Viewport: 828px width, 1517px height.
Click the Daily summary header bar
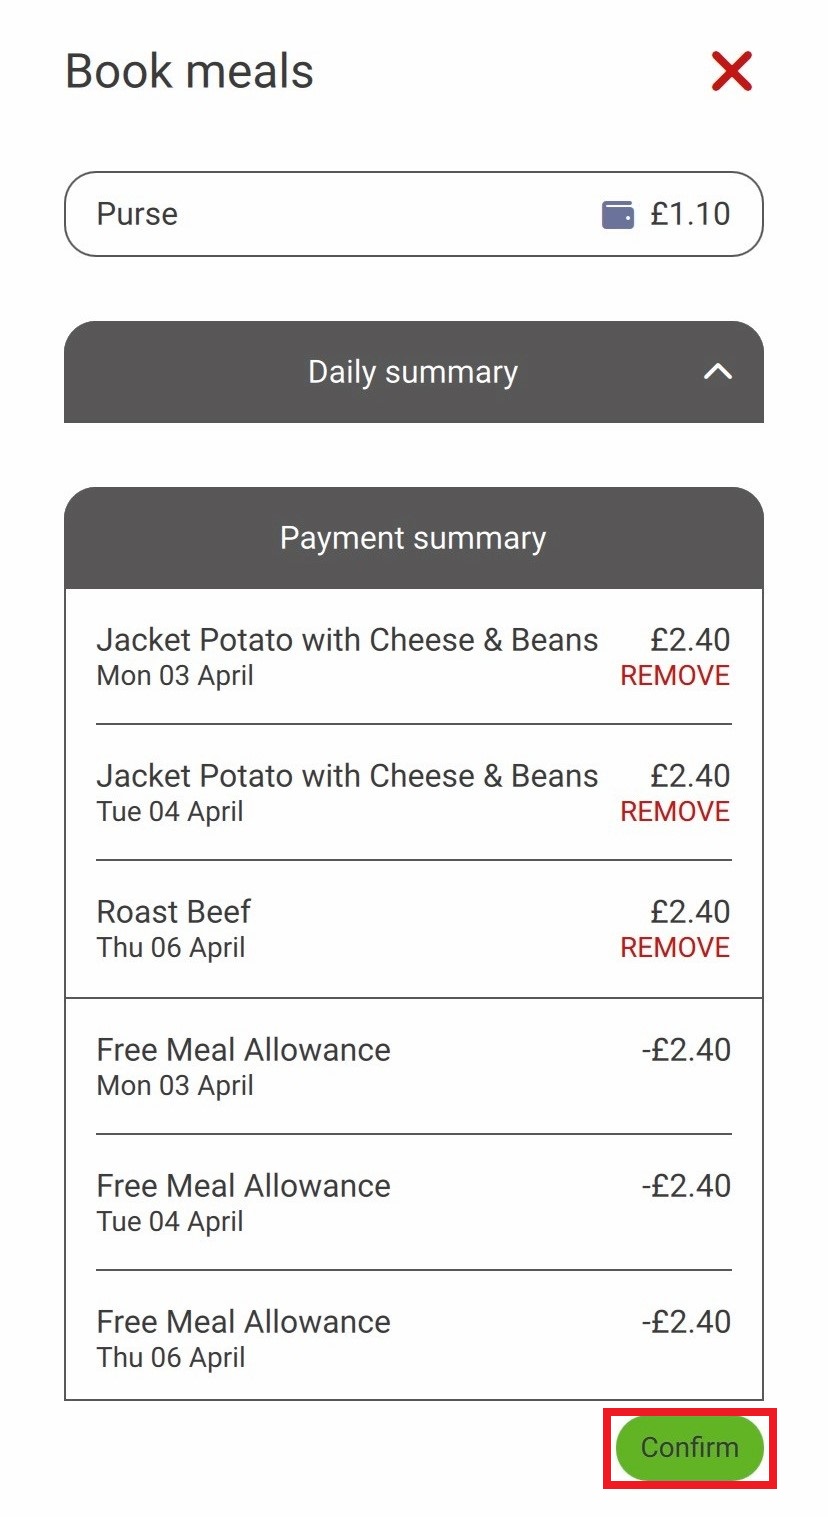click(414, 372)
